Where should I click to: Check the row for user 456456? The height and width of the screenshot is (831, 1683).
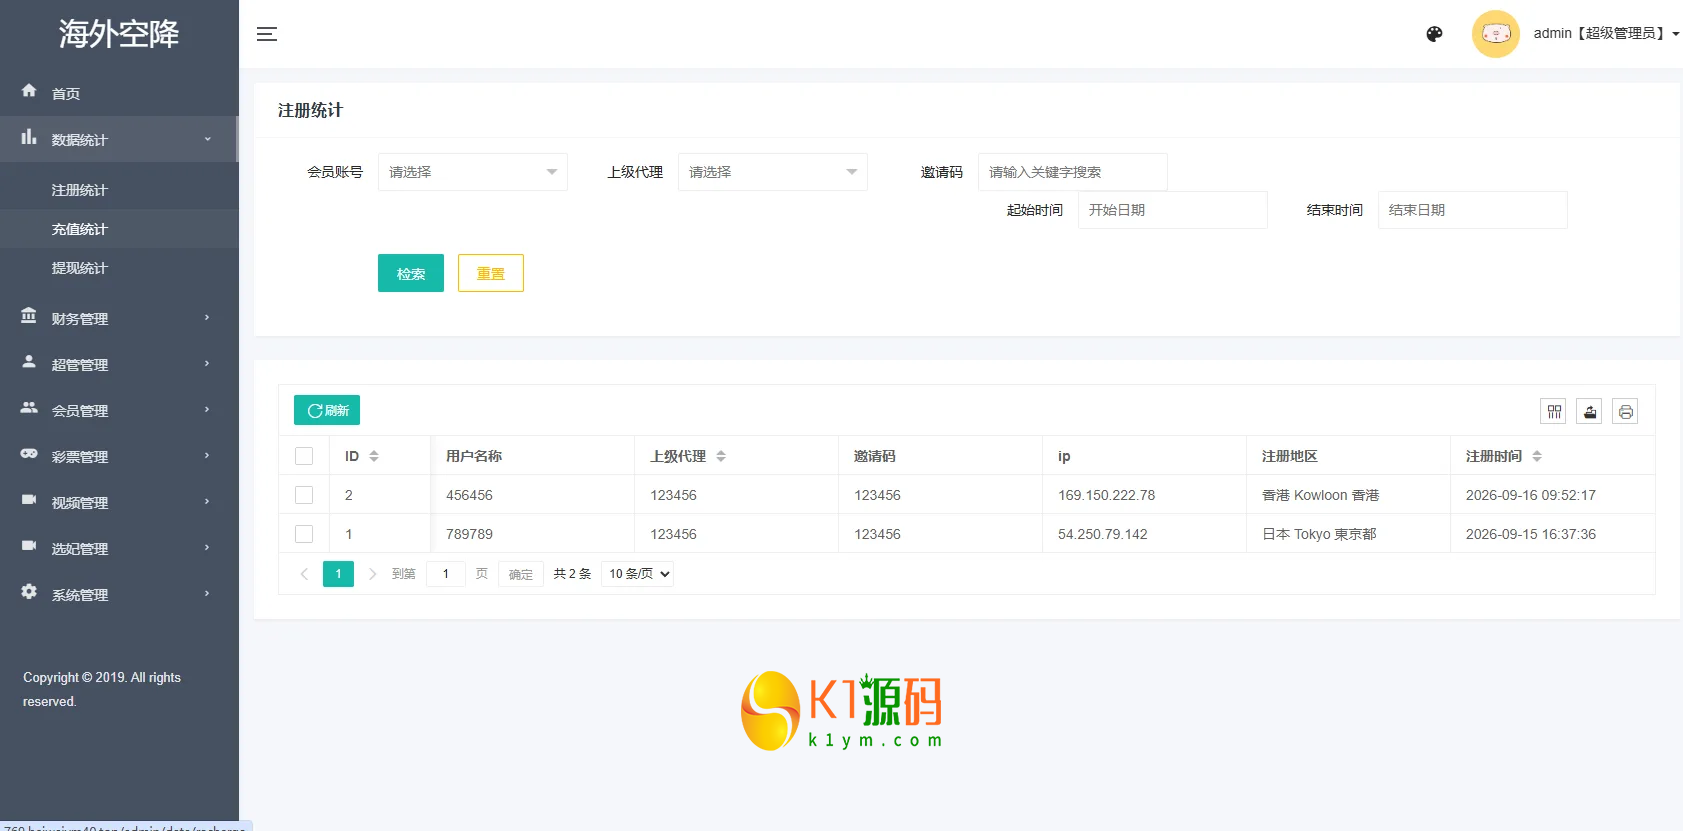(304, 495)
